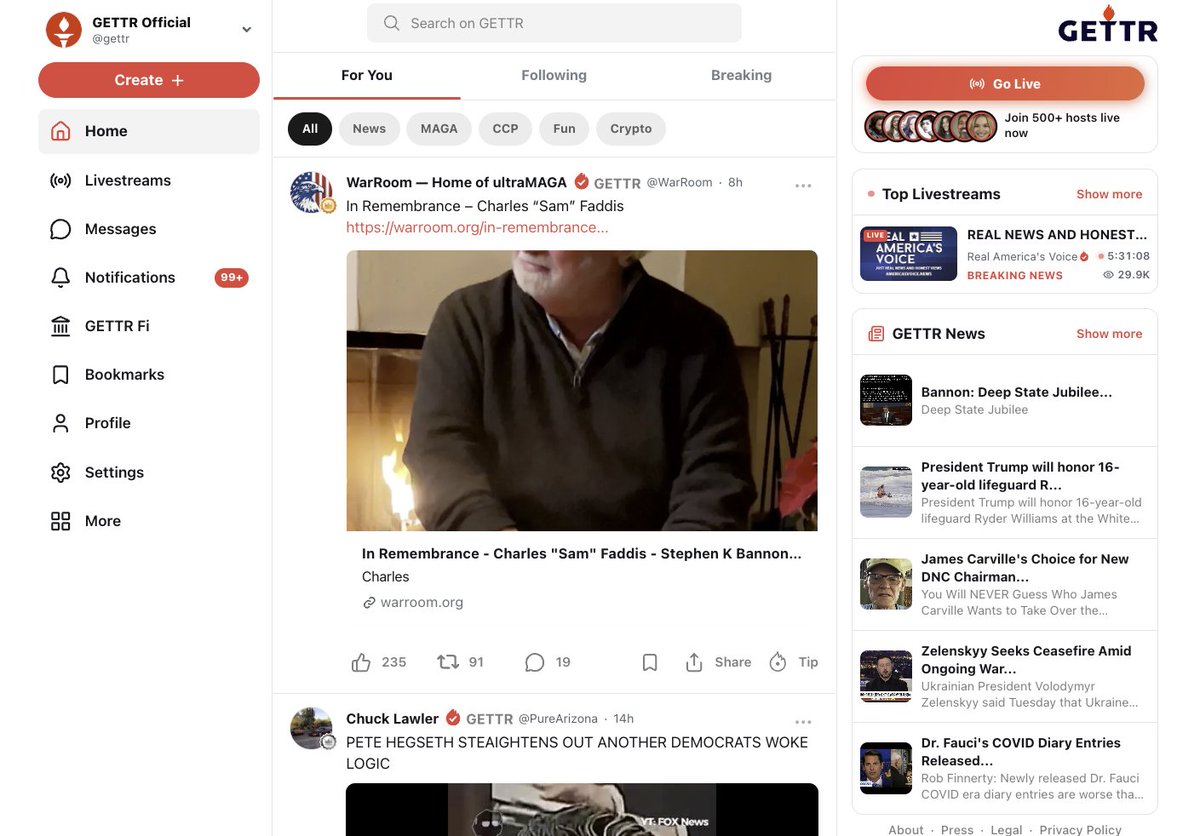Image resolution: width=1200 pixels, height=836 pixels.
Task: Like the WarRoom post
Action: click(x=361, y=662)
